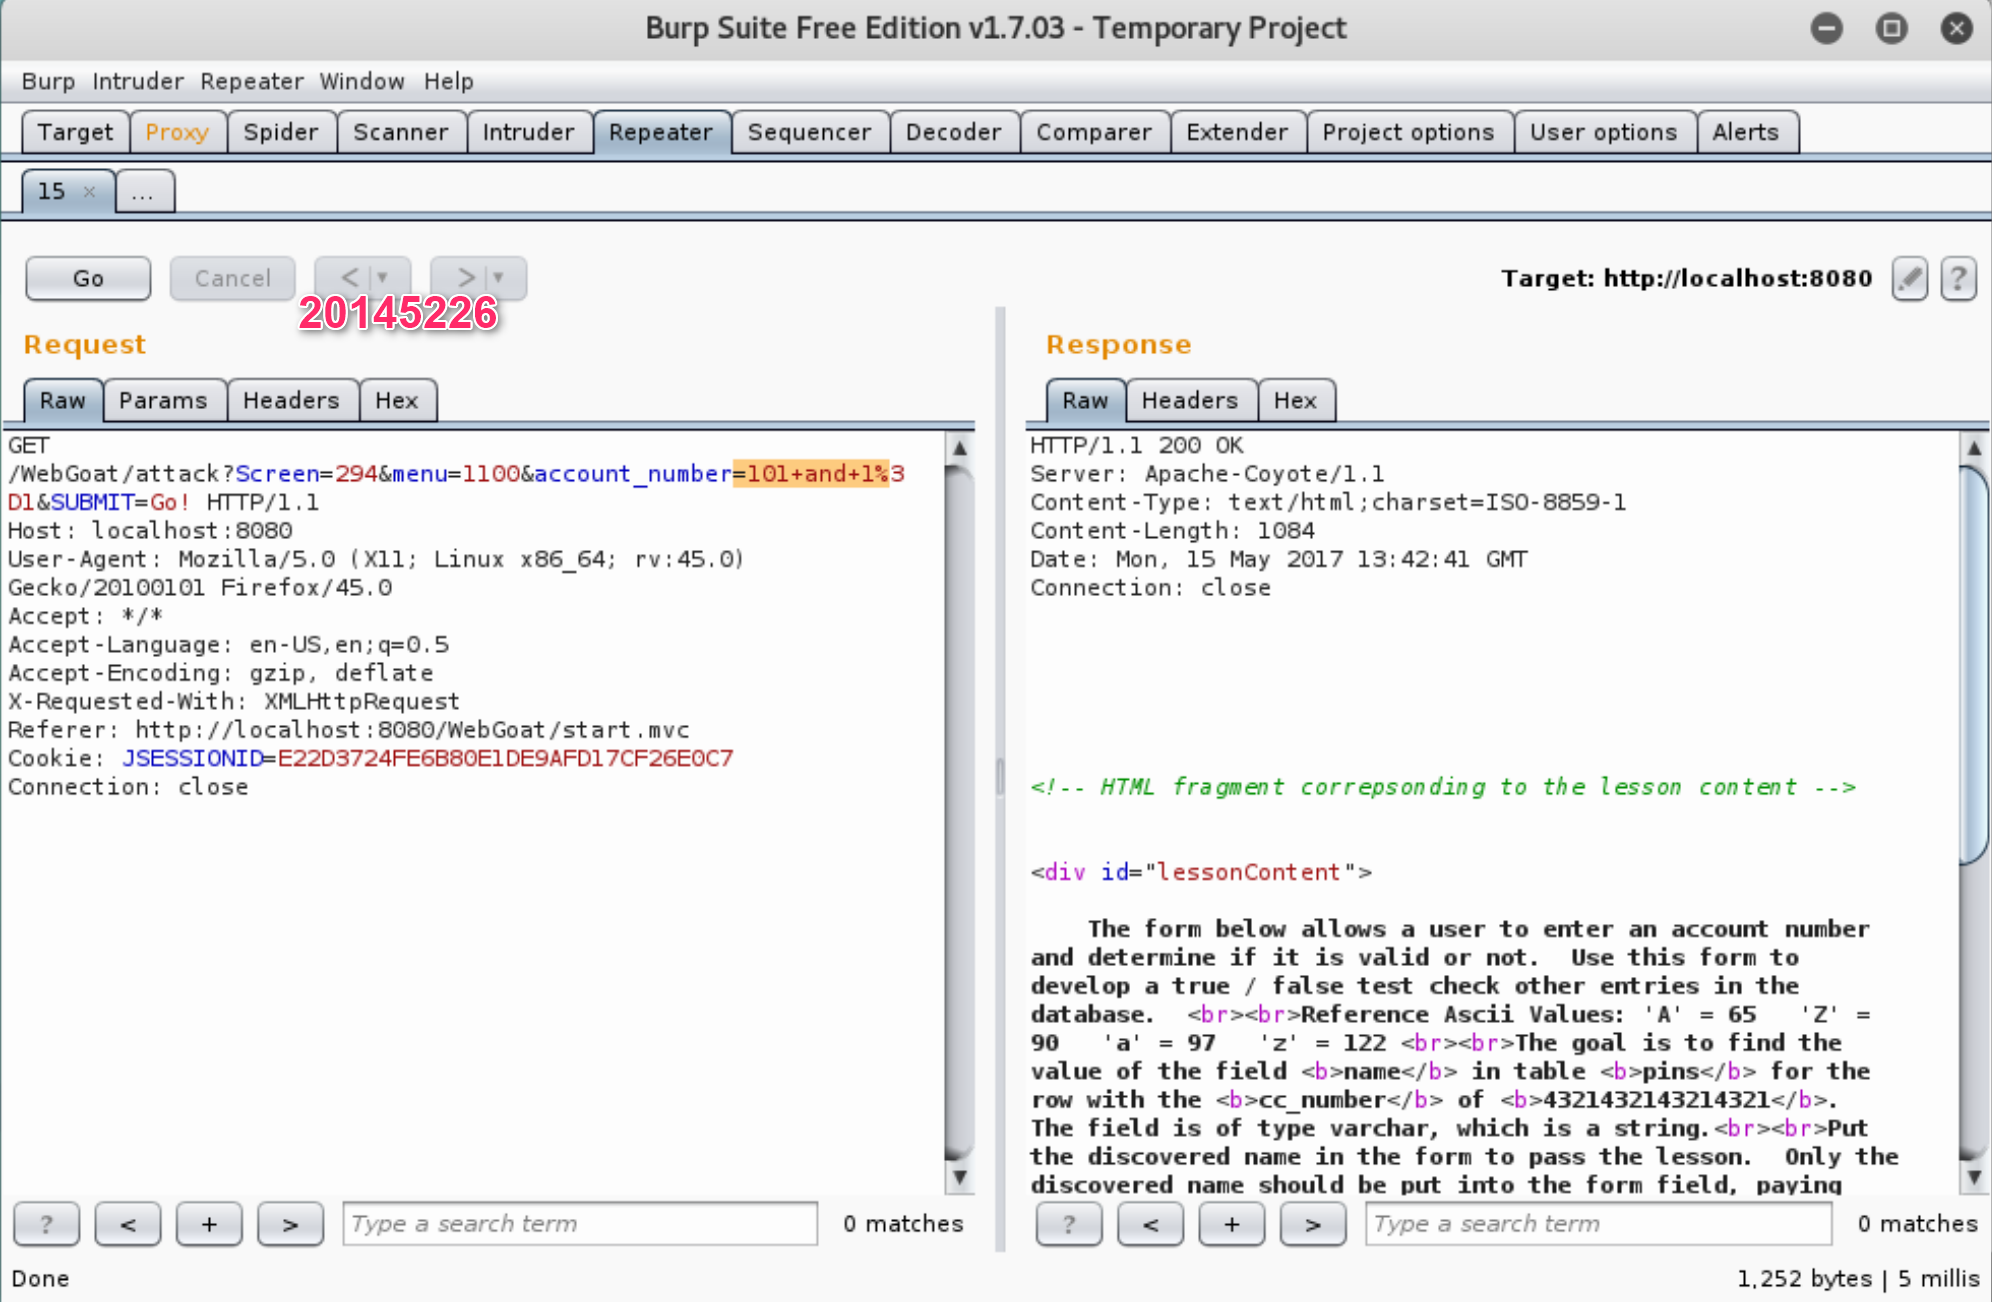1992x1302 pixels.
Task: Switch to the Comparer tab
Action: (x=1094, y=132)
